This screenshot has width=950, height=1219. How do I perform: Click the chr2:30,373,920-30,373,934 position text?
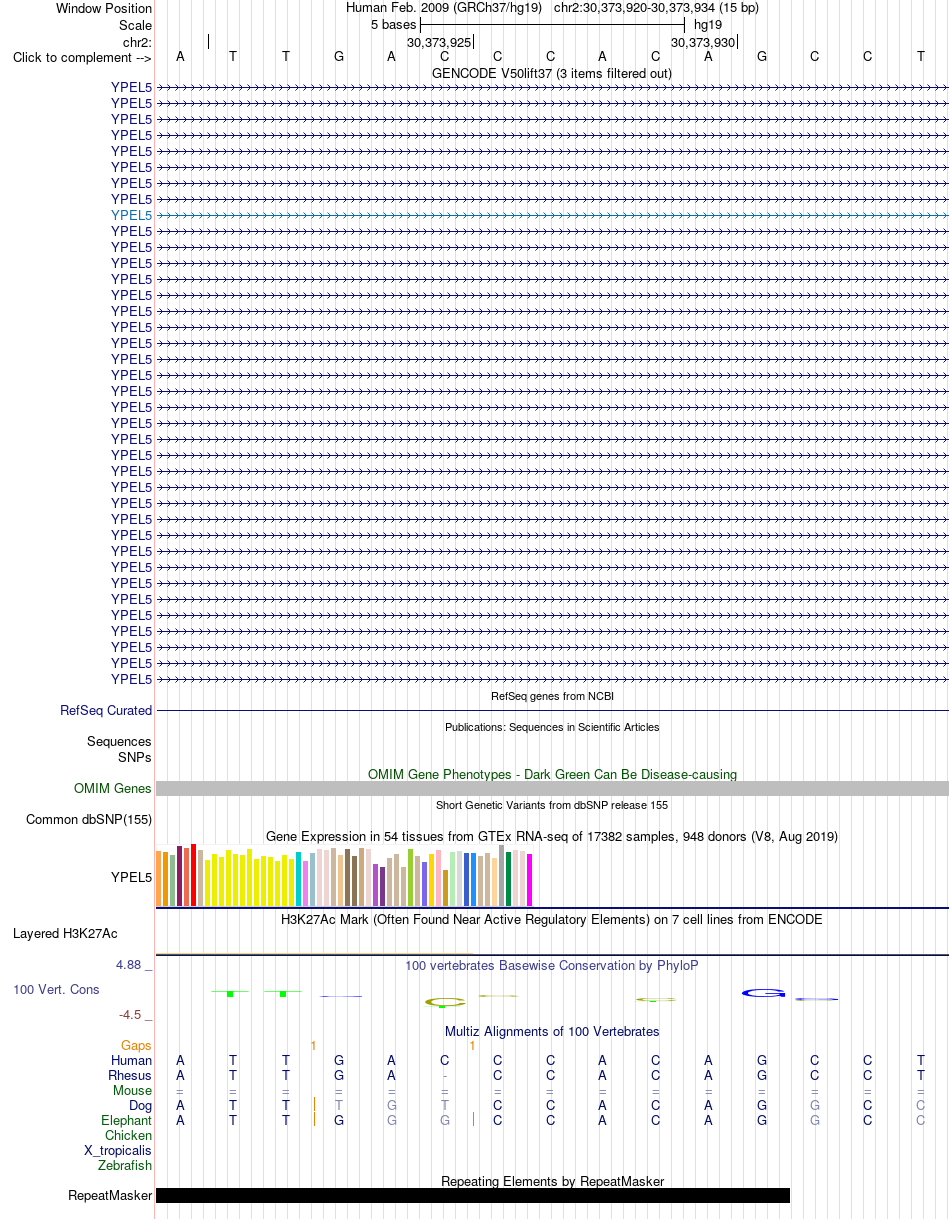tap(654, 9)
